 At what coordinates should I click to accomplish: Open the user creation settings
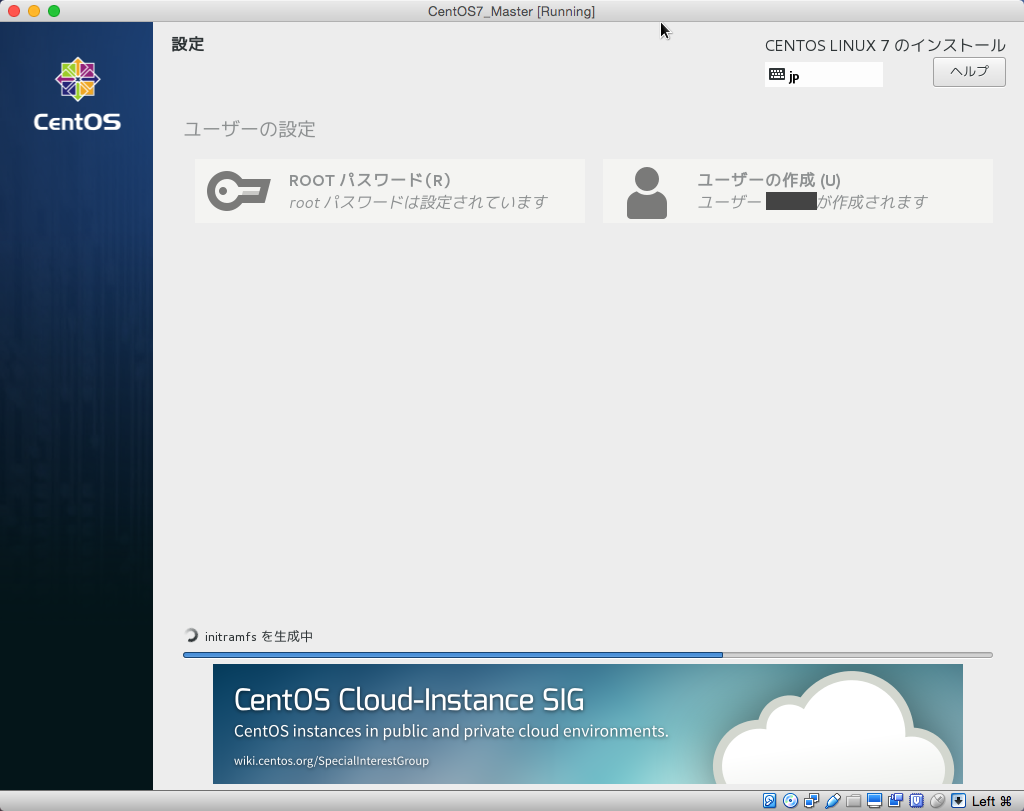(x=797, y=191)
